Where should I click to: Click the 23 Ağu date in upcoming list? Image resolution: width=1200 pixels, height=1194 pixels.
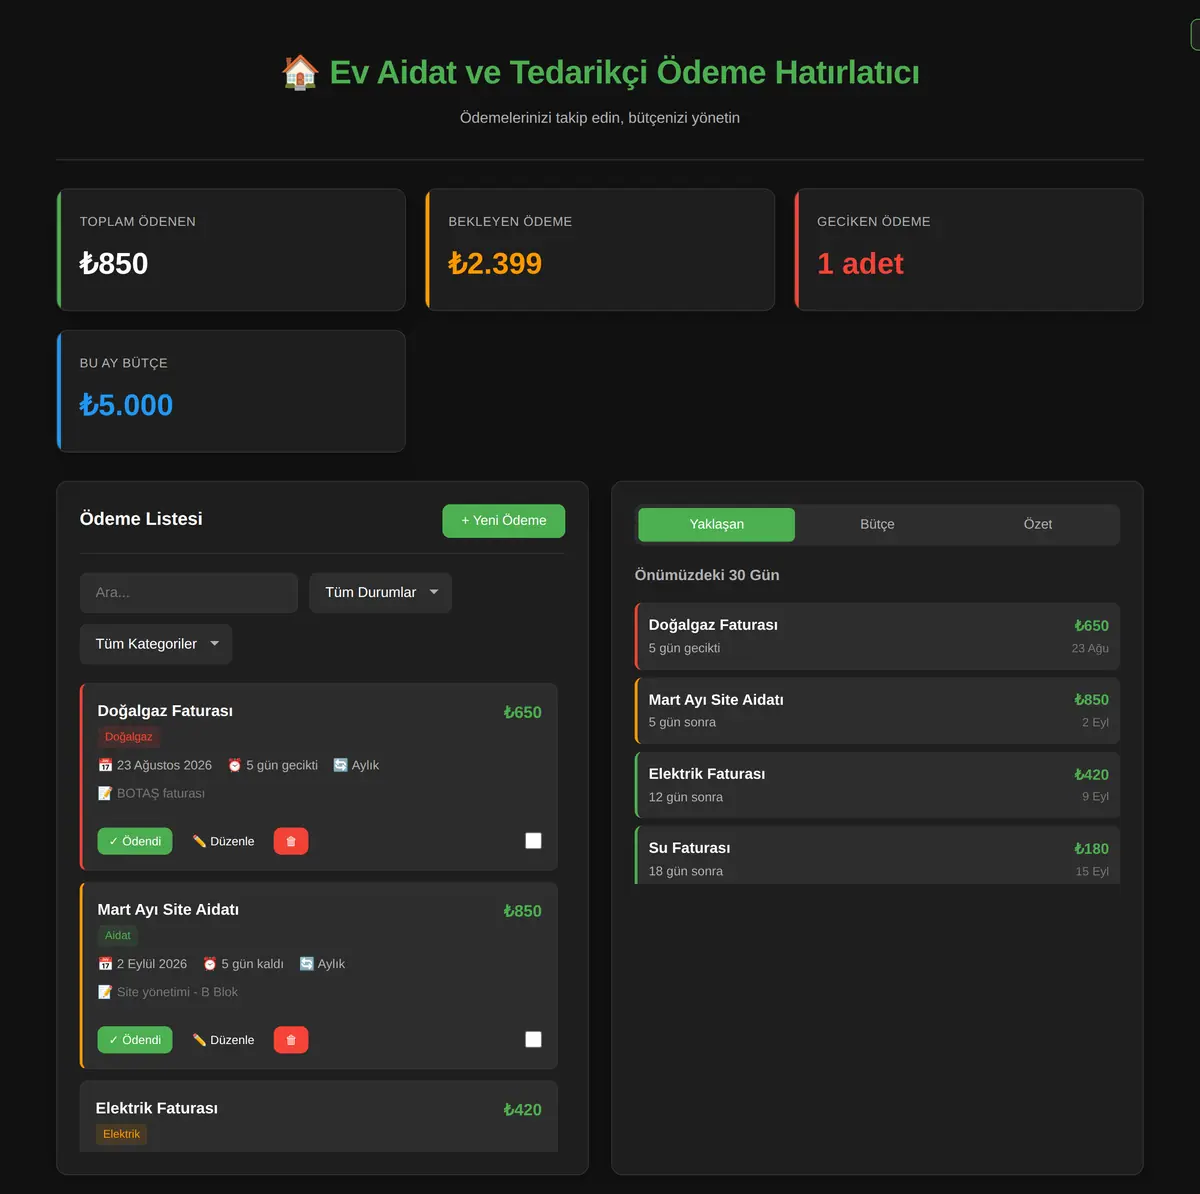(x=1090, y=648)
